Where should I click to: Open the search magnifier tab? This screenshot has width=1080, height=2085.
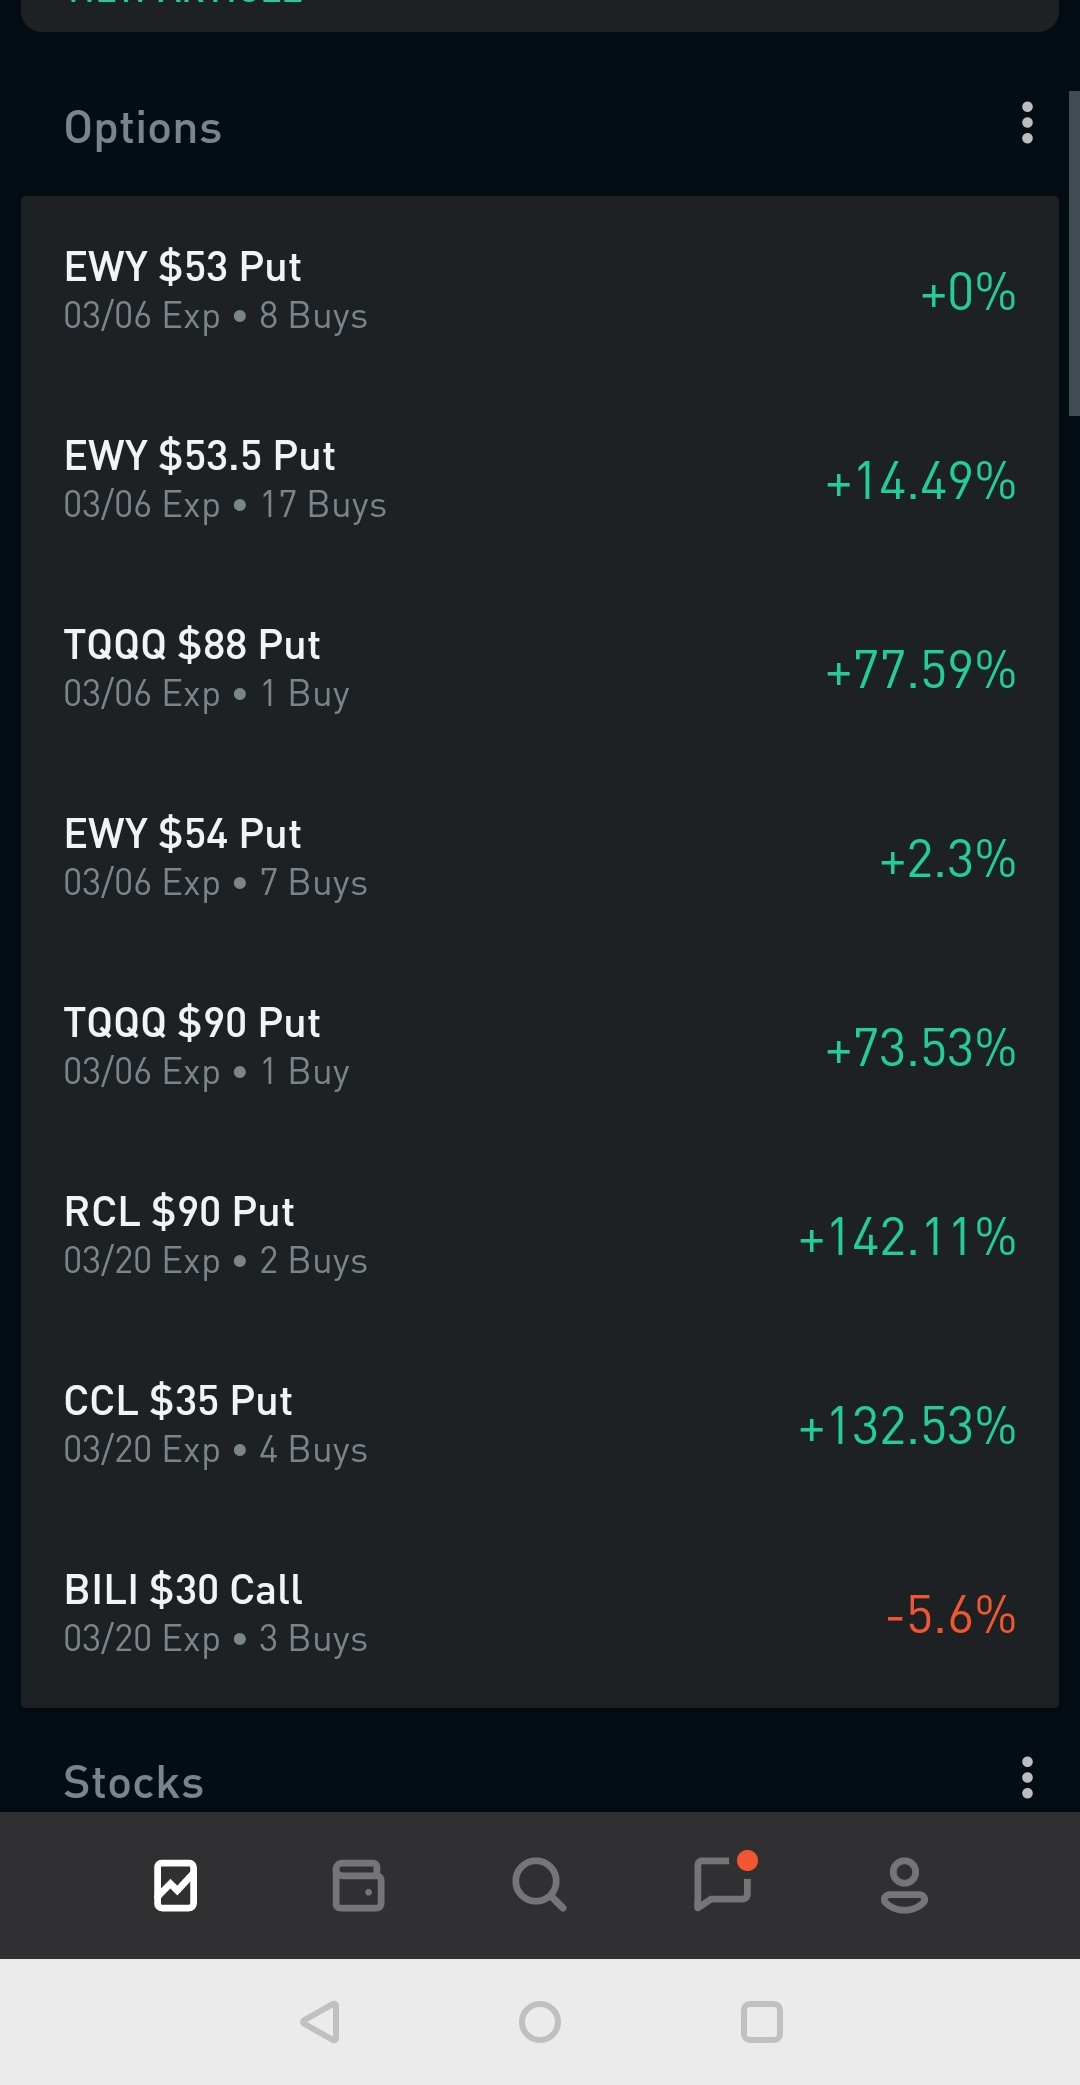[540, 1885]
